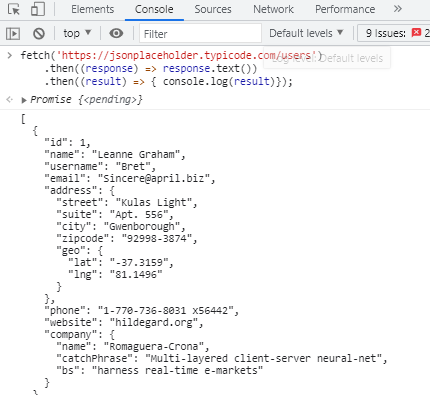Focus the console Filter input field
This screenshot has height=395, width=430.
200,34
